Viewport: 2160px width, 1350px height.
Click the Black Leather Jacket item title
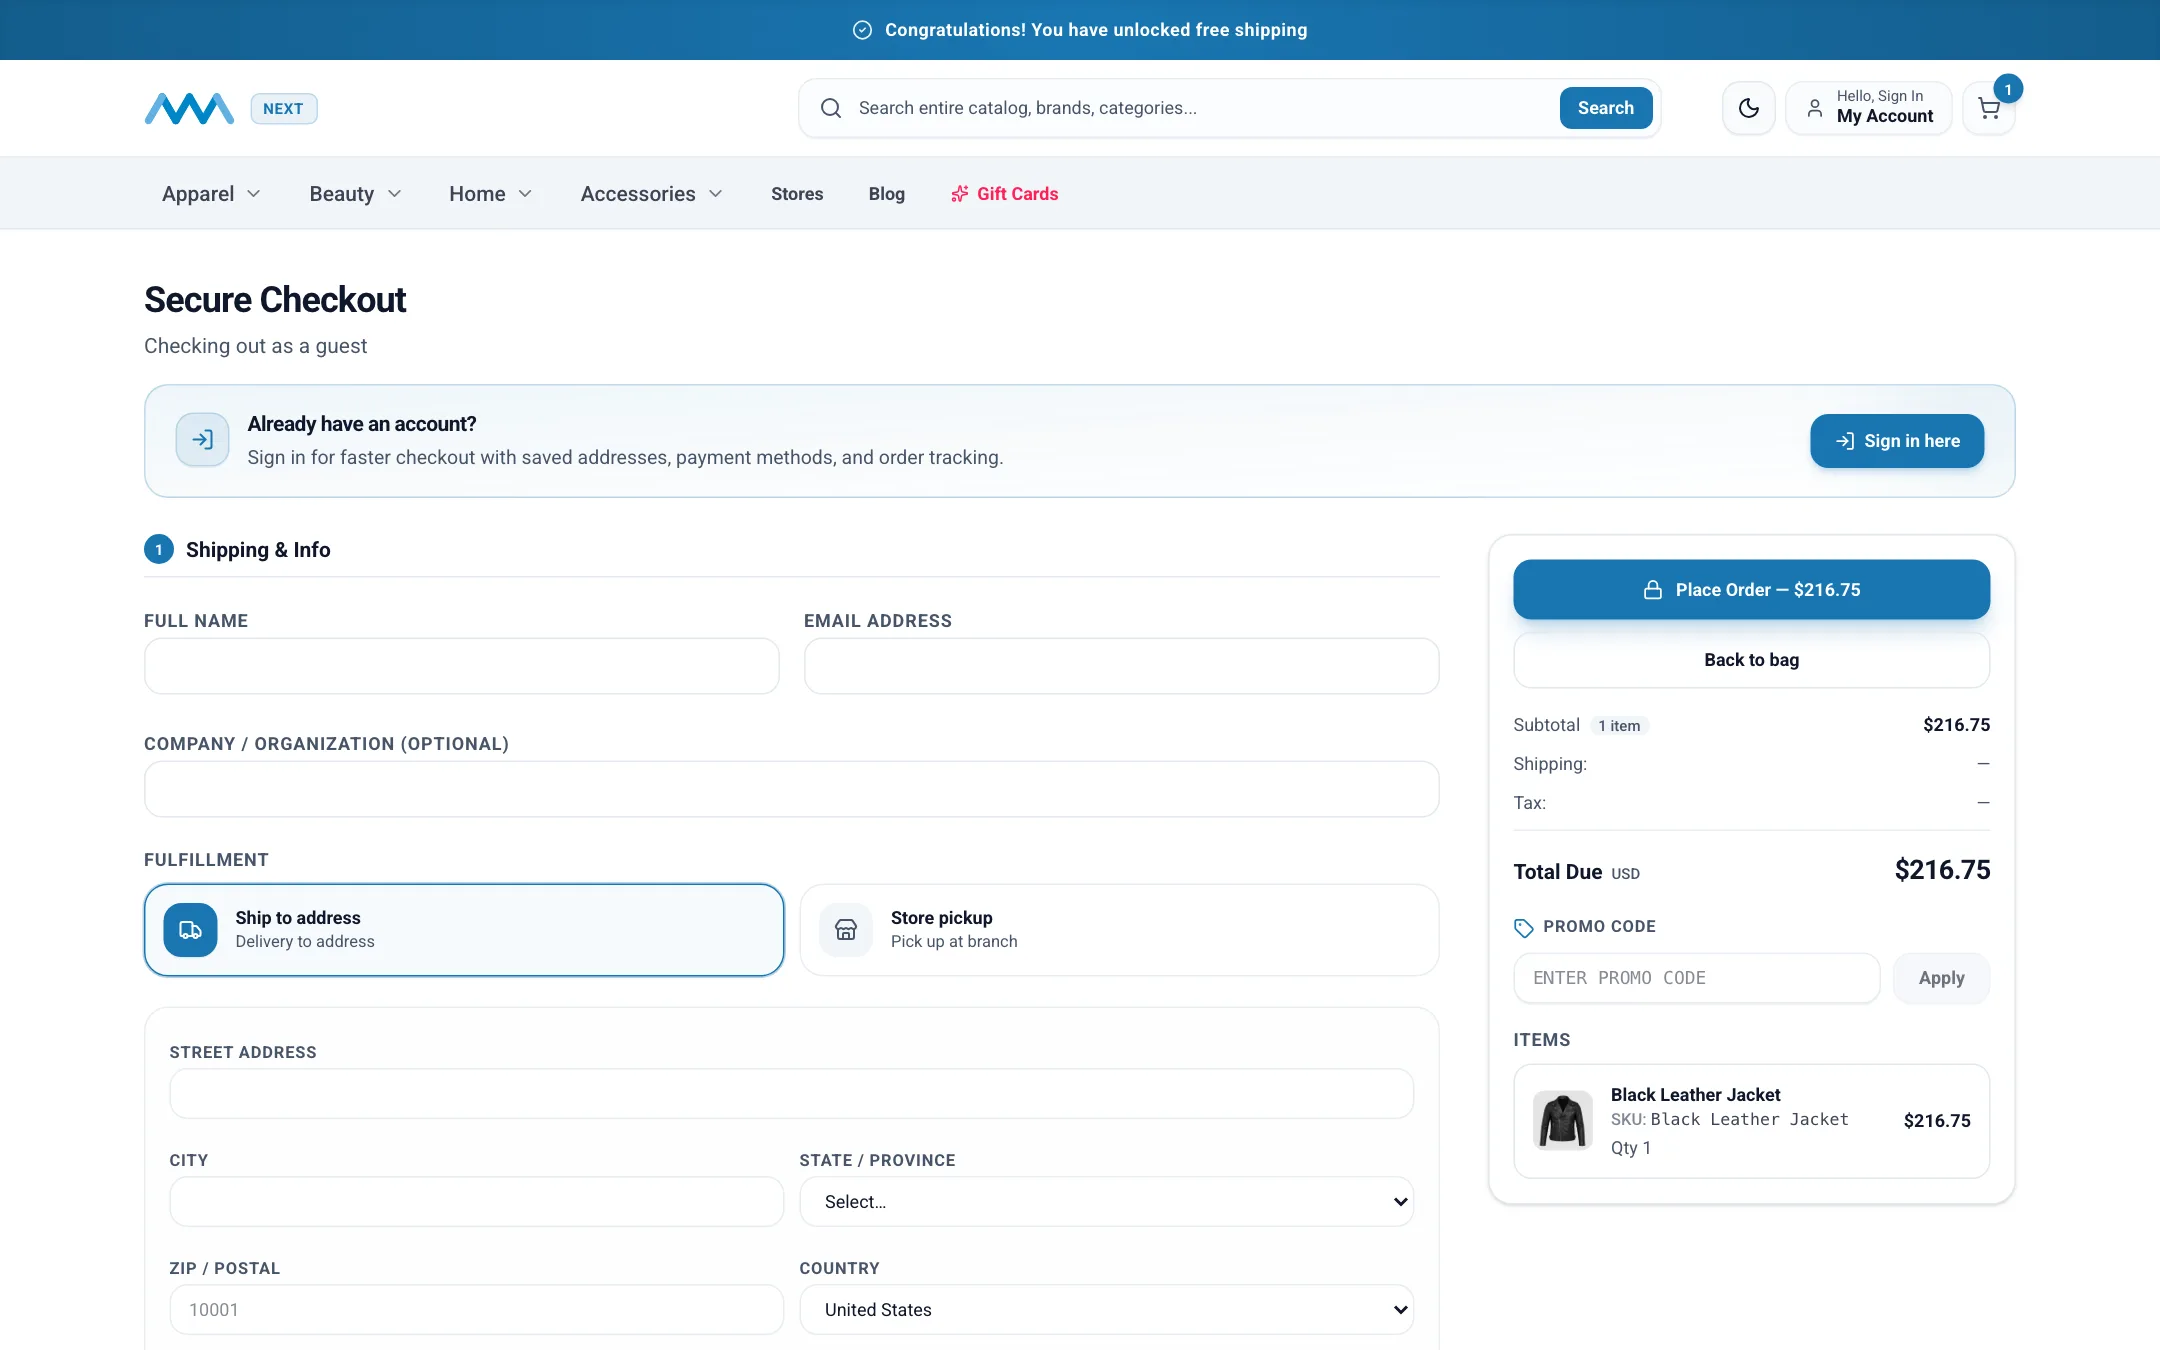point(1695,1095)
